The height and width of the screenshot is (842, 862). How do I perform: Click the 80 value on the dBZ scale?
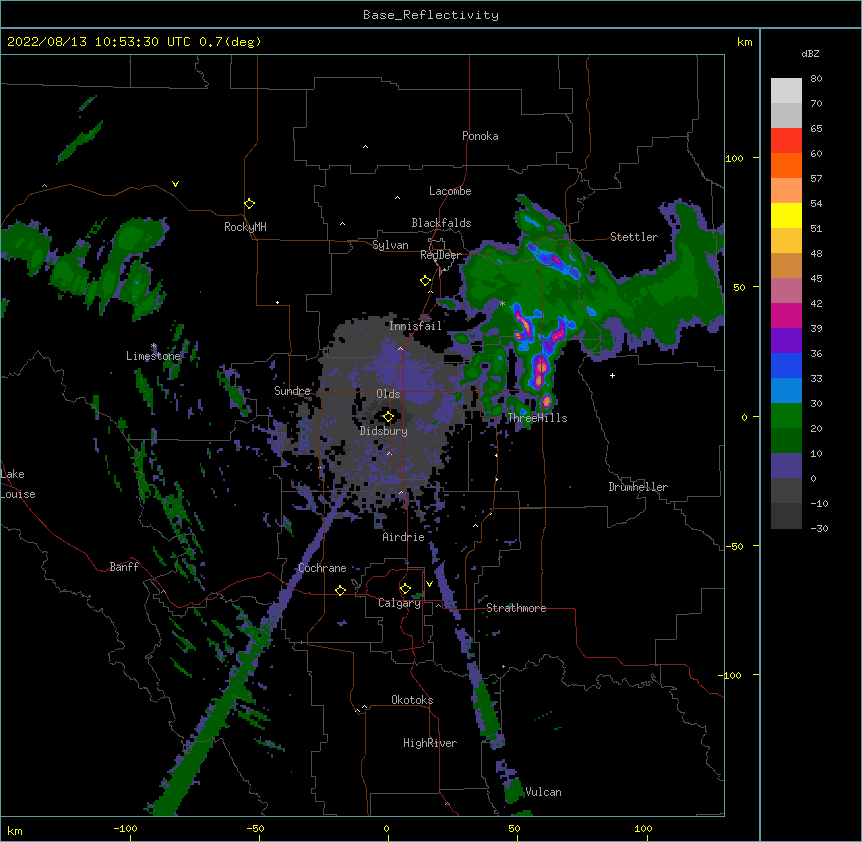point(816,79)
